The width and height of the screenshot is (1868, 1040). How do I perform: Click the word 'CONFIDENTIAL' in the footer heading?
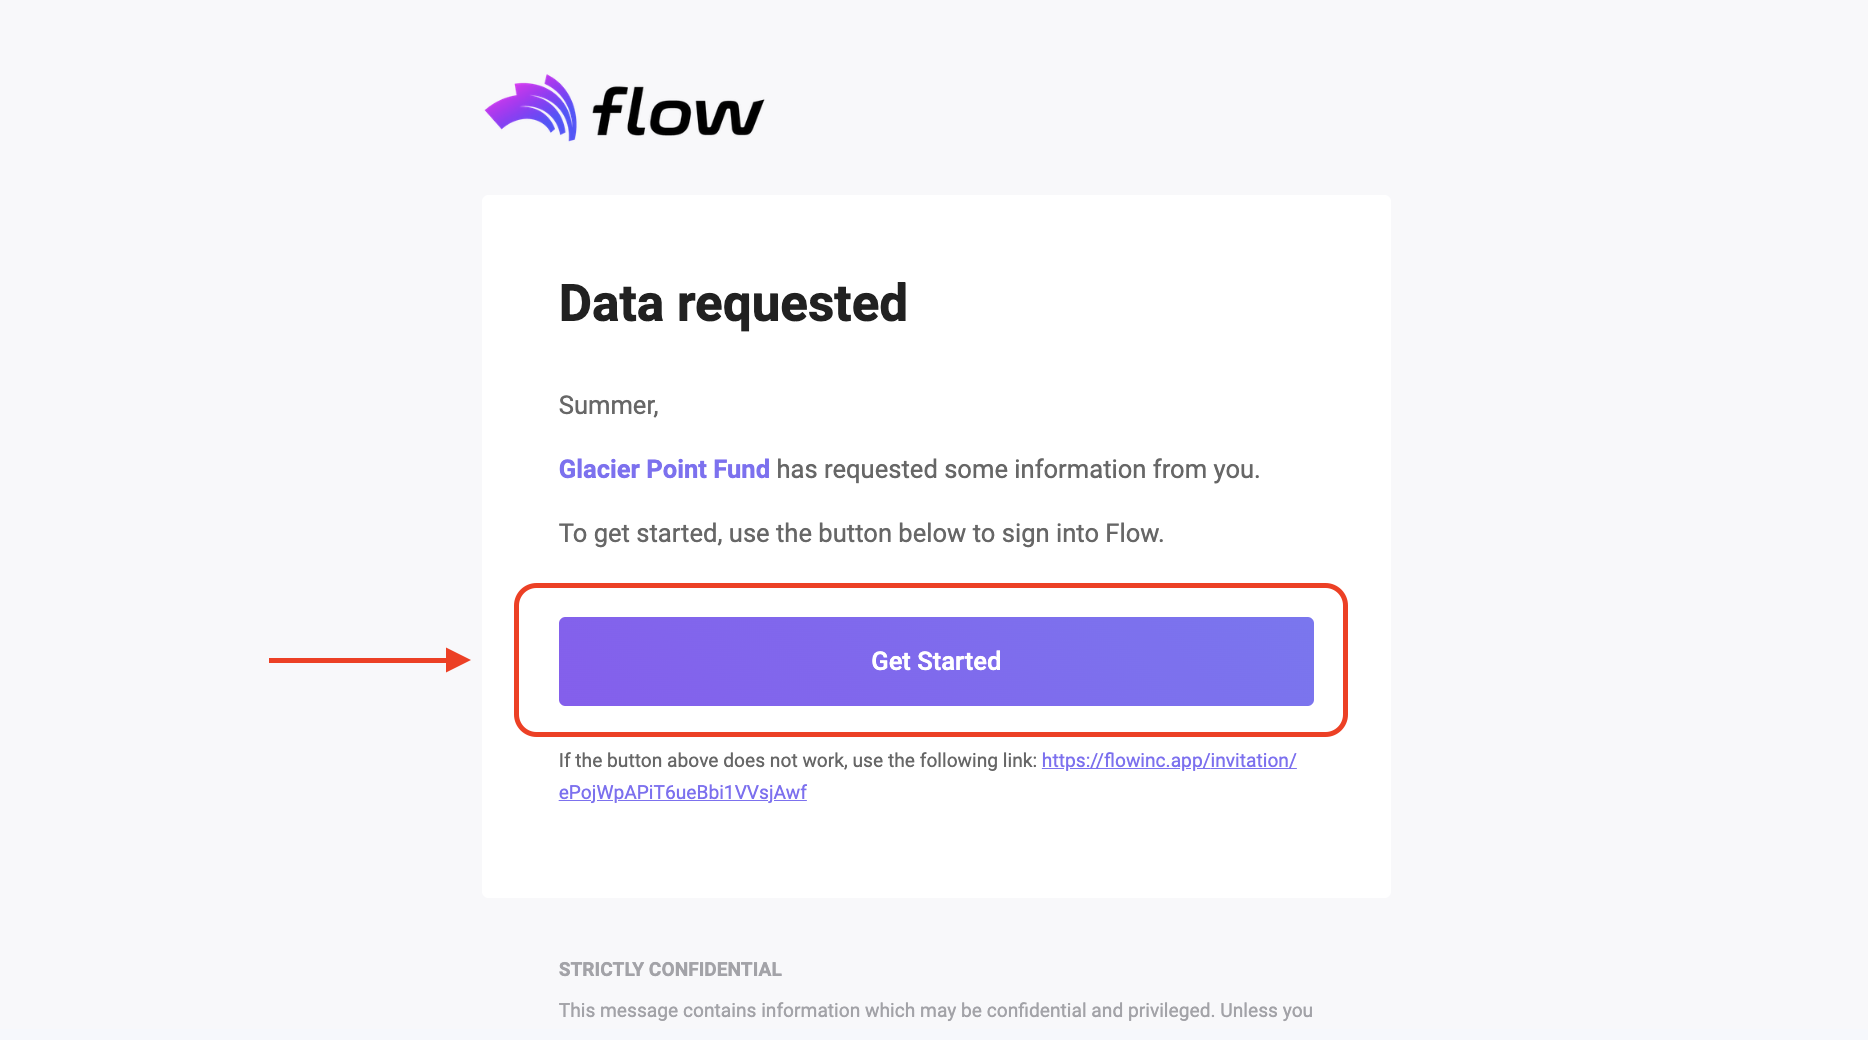(715, 969)
